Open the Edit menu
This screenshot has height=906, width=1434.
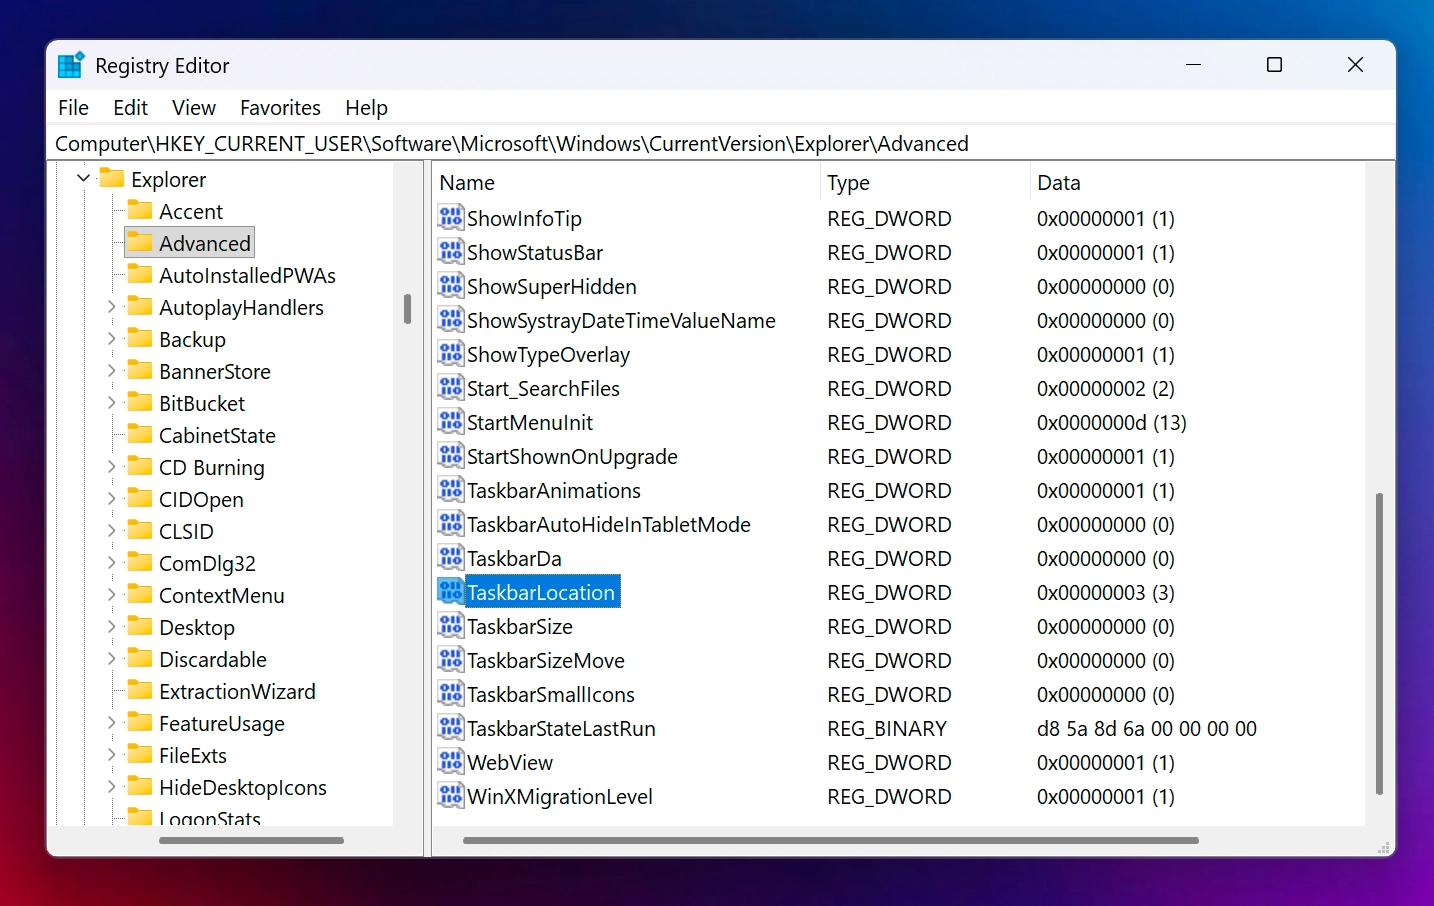[x=130, y=107]
